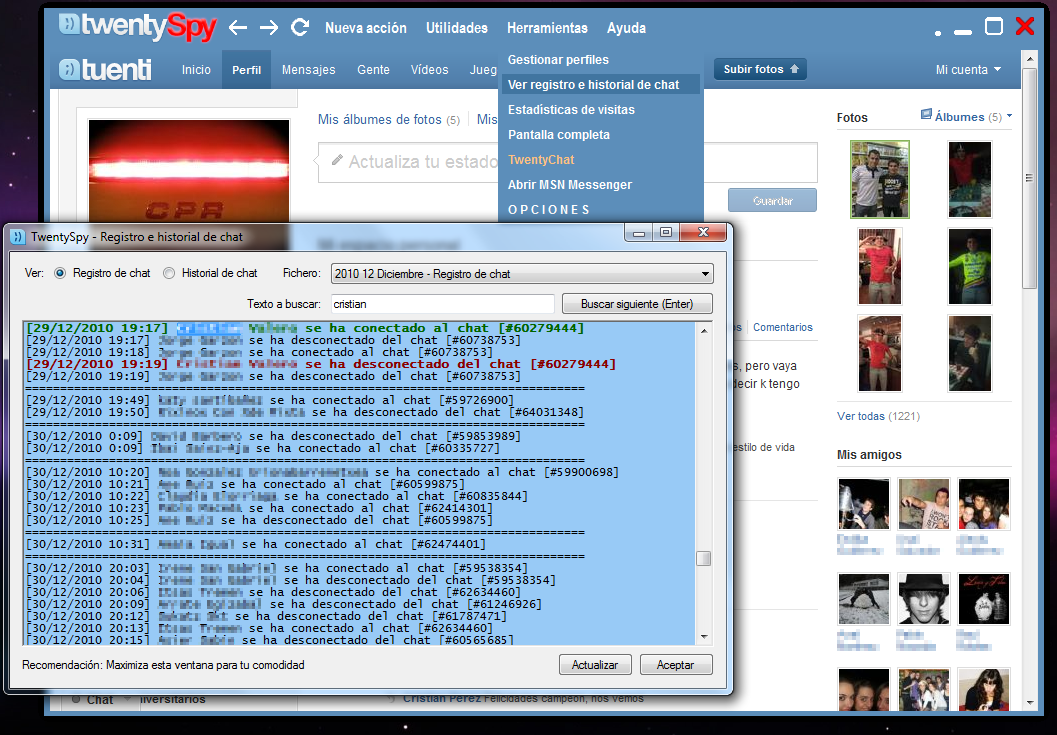The image size is (1057, 735).
Task: Click the Aceptar button
Action: [675, 665]
